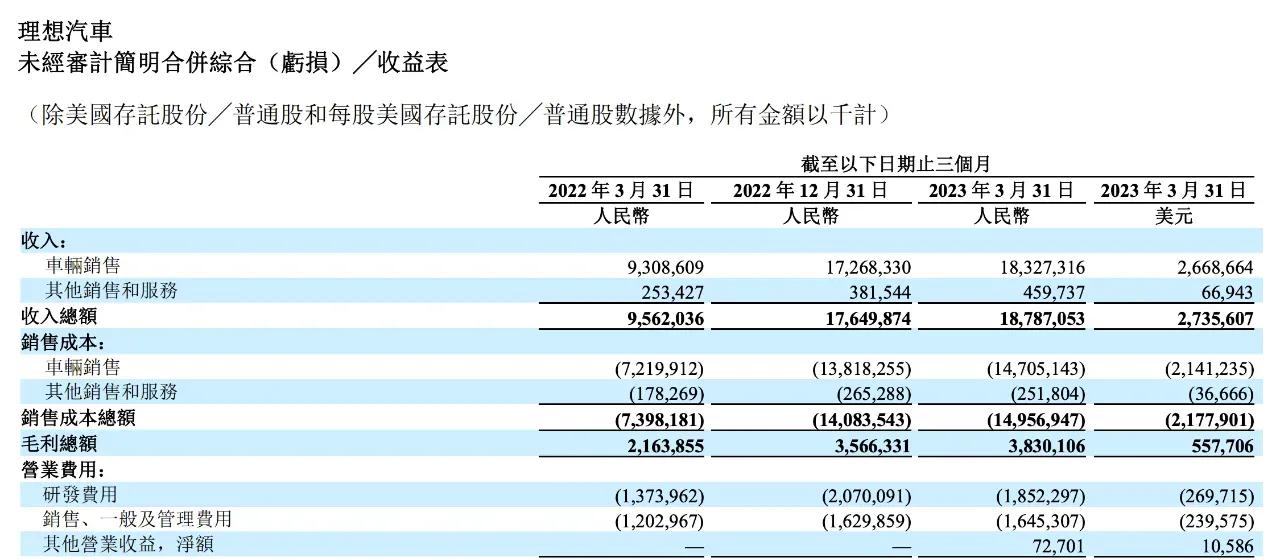Select the value 9,308,609
This screenshot has width=1280, height=560.
click(664, 267)
